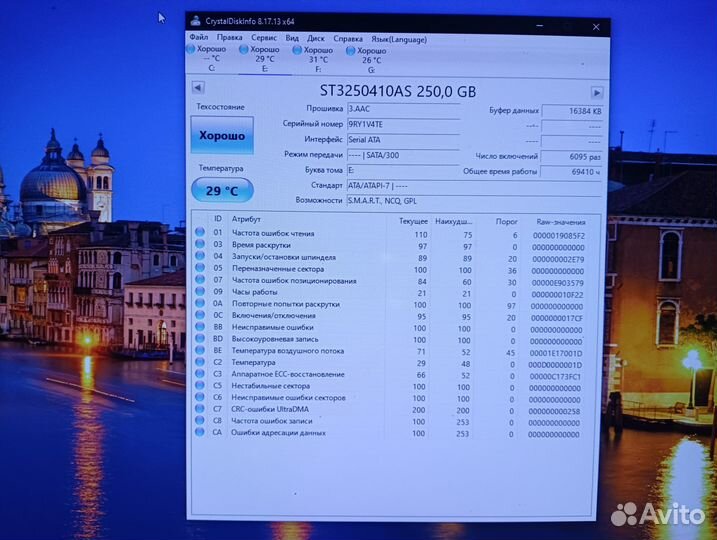Go to previous disk with left arrow
Screen dimensions: 717x540
click(x=198, y=87)
